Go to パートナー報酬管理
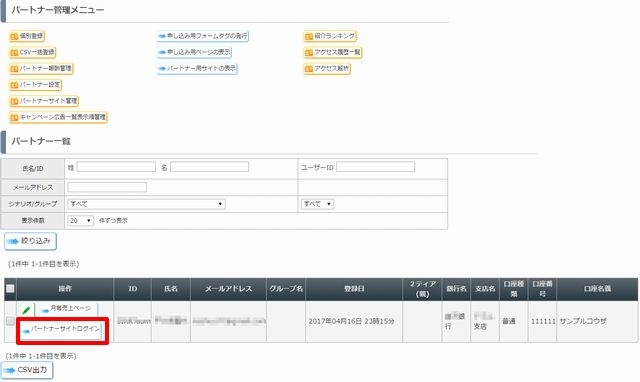This screenshot has width=640, height=382. (x=41, y=69)
